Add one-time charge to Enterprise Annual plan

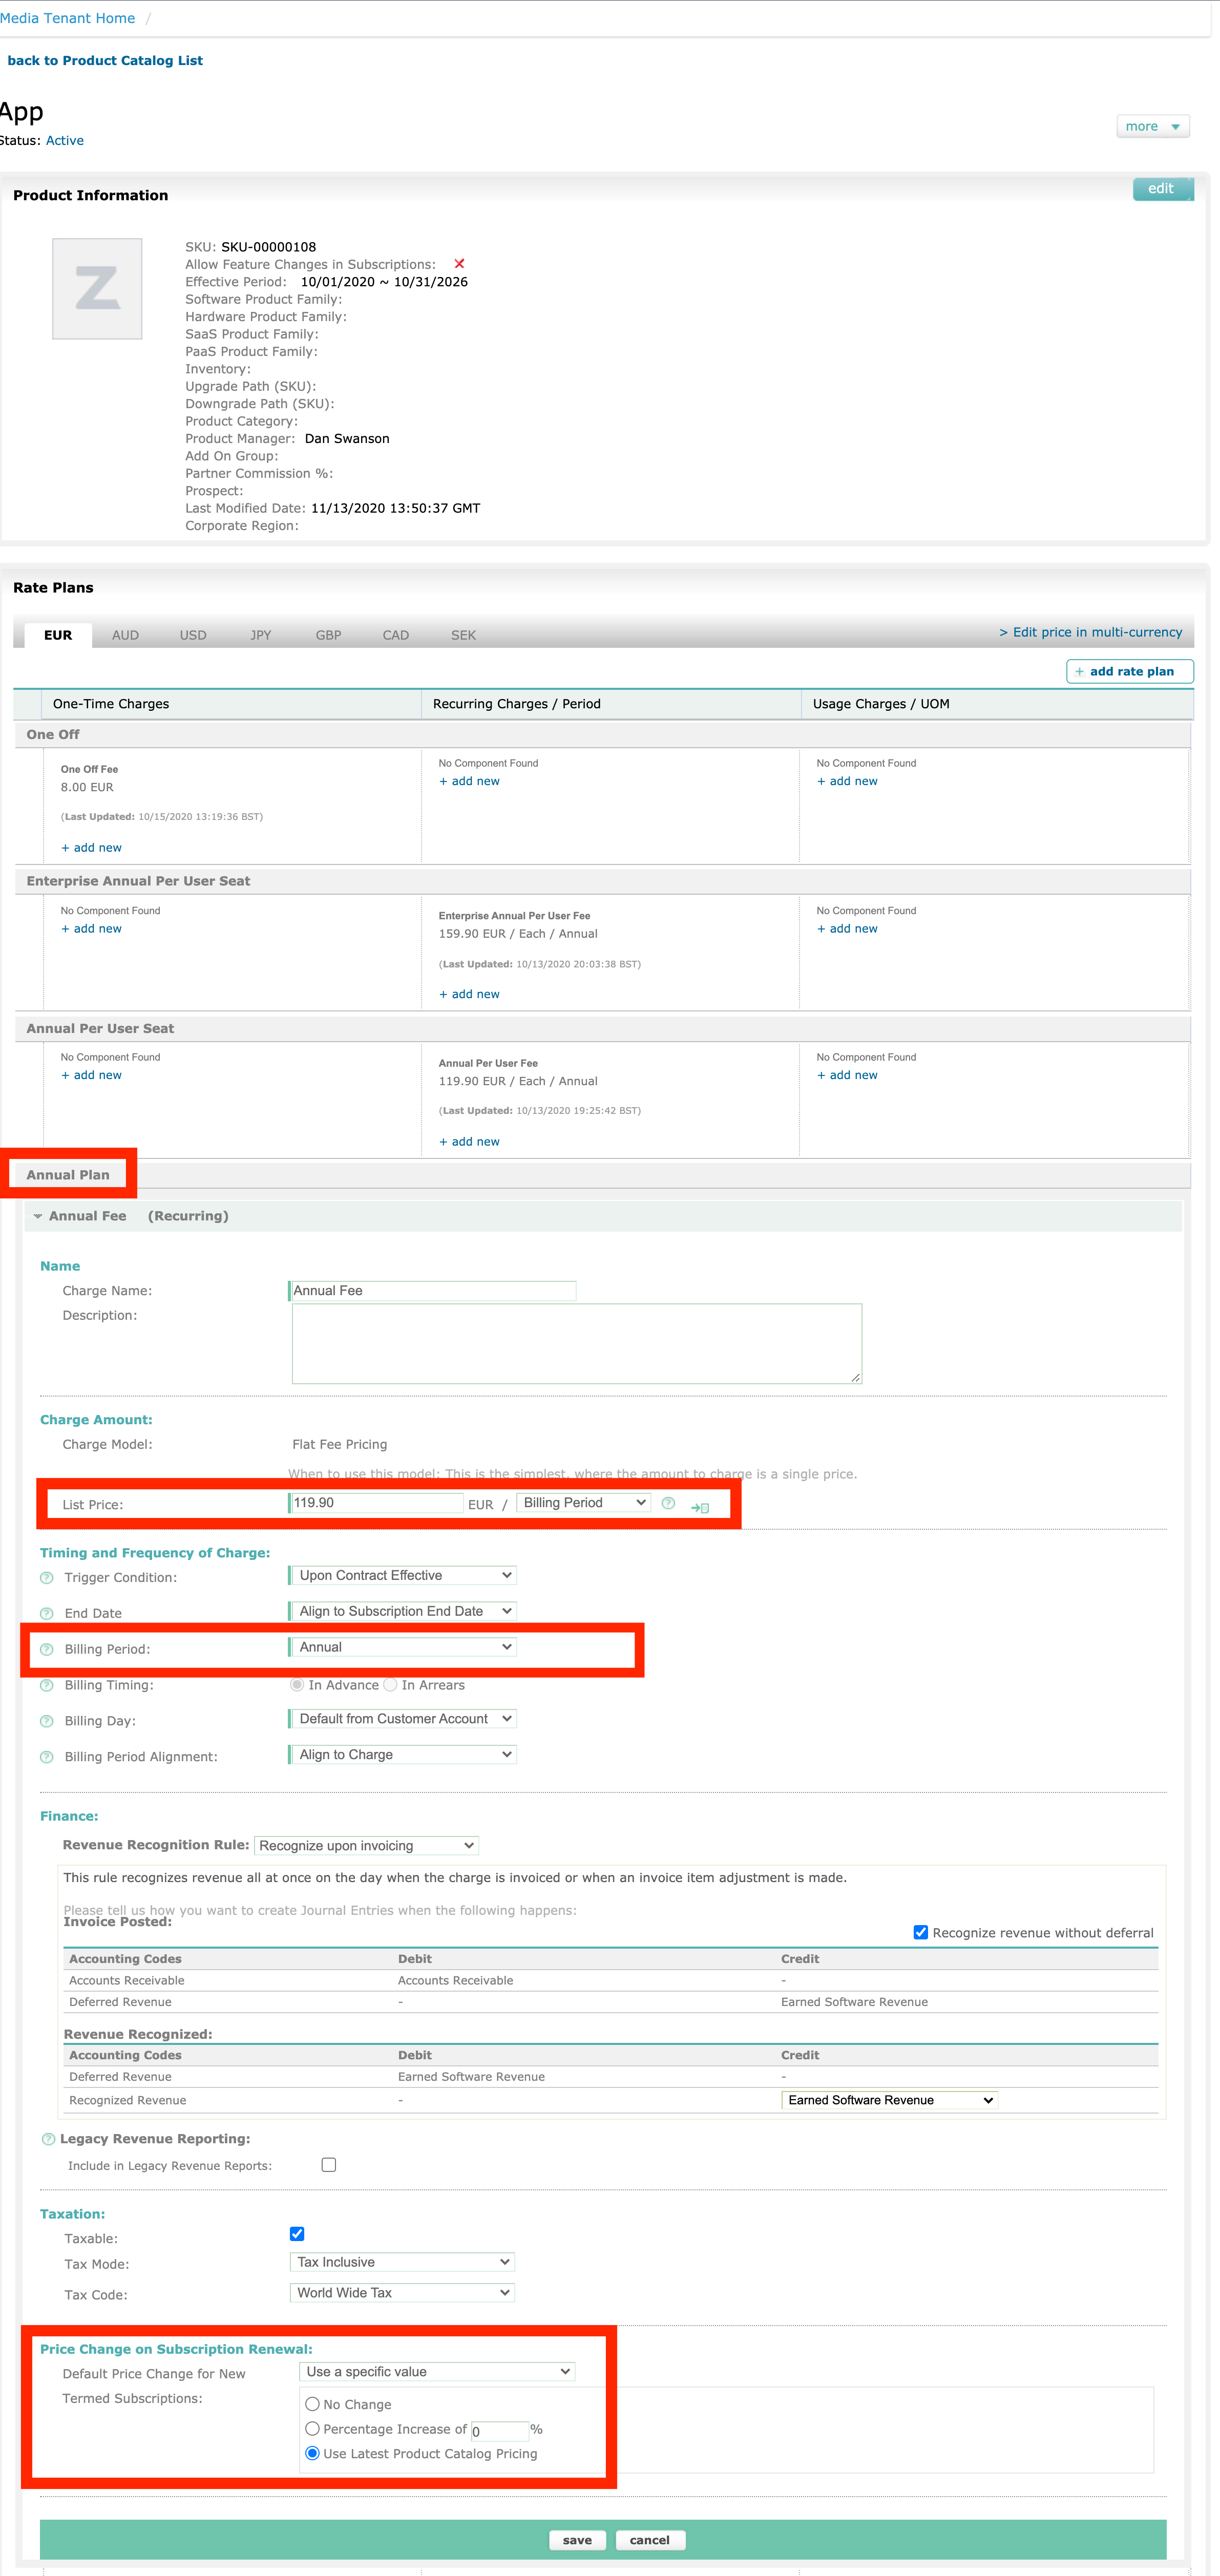point(91,929)
